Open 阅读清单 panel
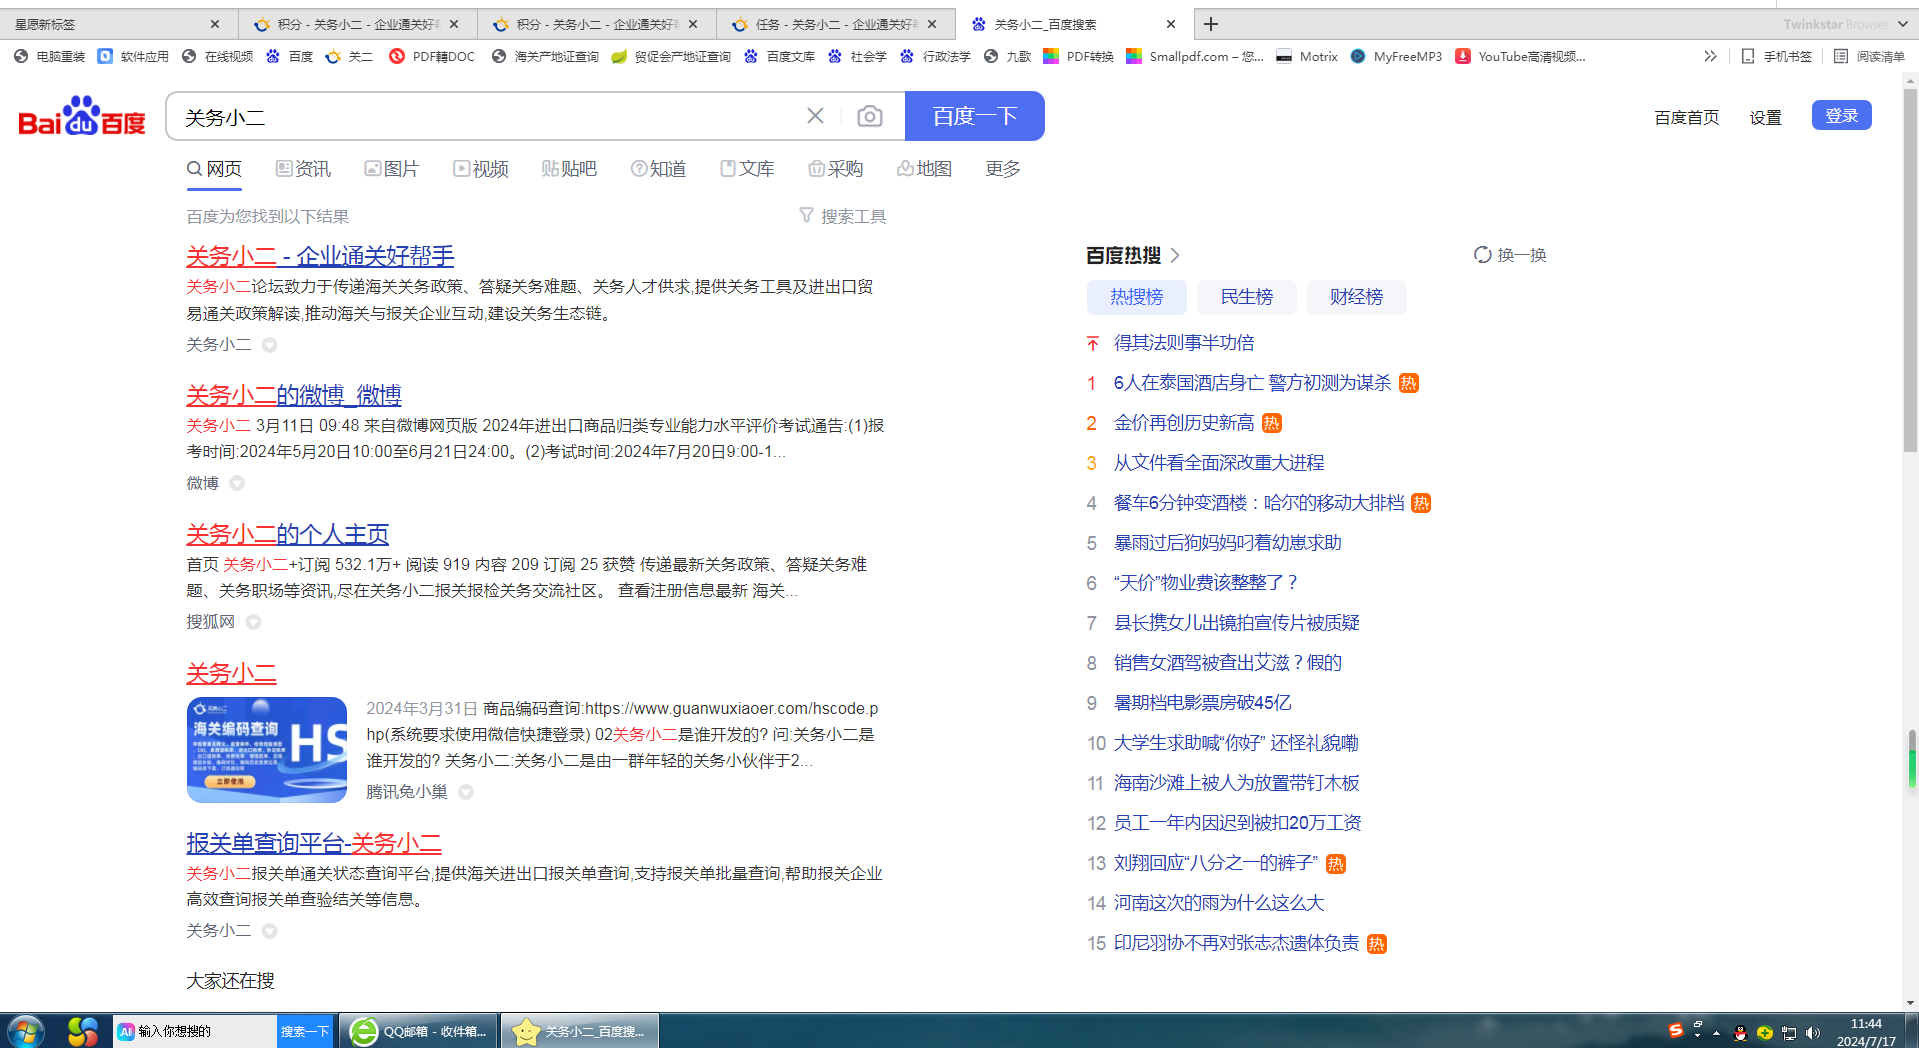The height and width of the screenshot is (1048, 1919). tap(1869, 57)
